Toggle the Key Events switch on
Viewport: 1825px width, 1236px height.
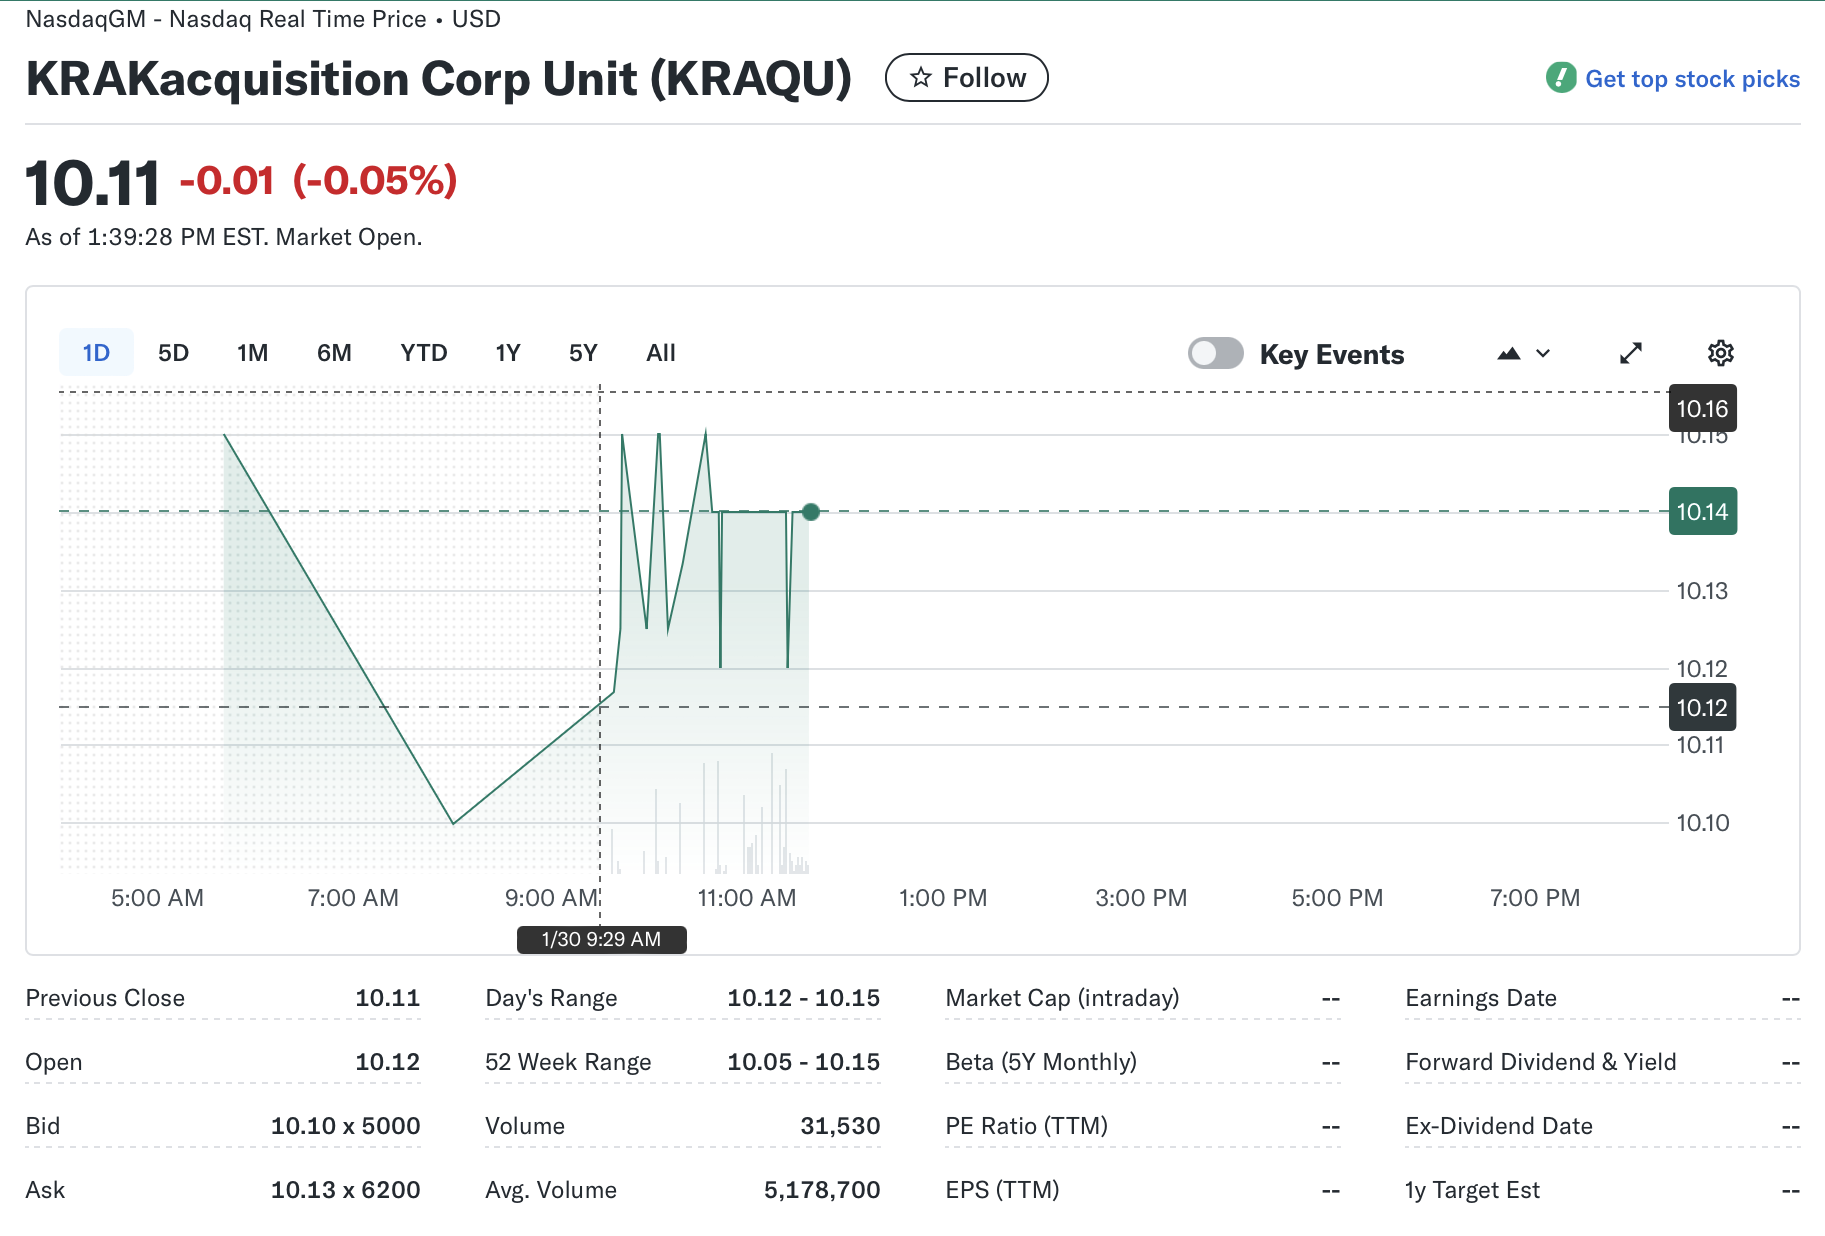click(x=1216, y=353)
